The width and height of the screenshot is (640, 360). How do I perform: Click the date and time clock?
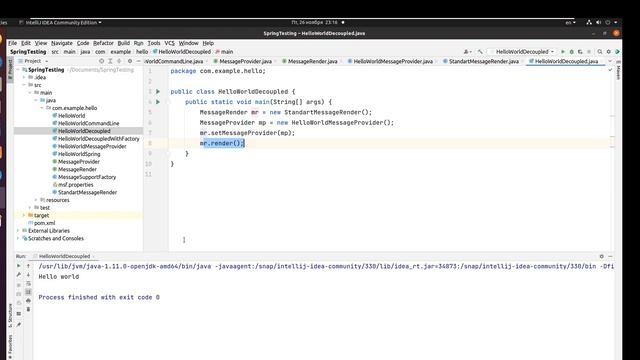pos(315,22)
